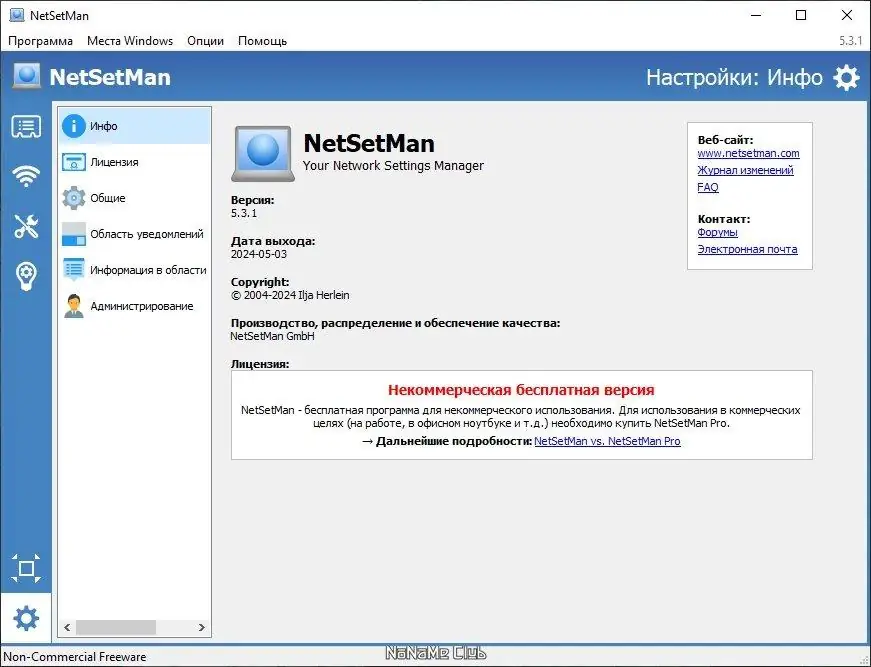The image size is (871, 667).
Task: Click the Настройки: Инфо header title
Action: tap(734, 77)
